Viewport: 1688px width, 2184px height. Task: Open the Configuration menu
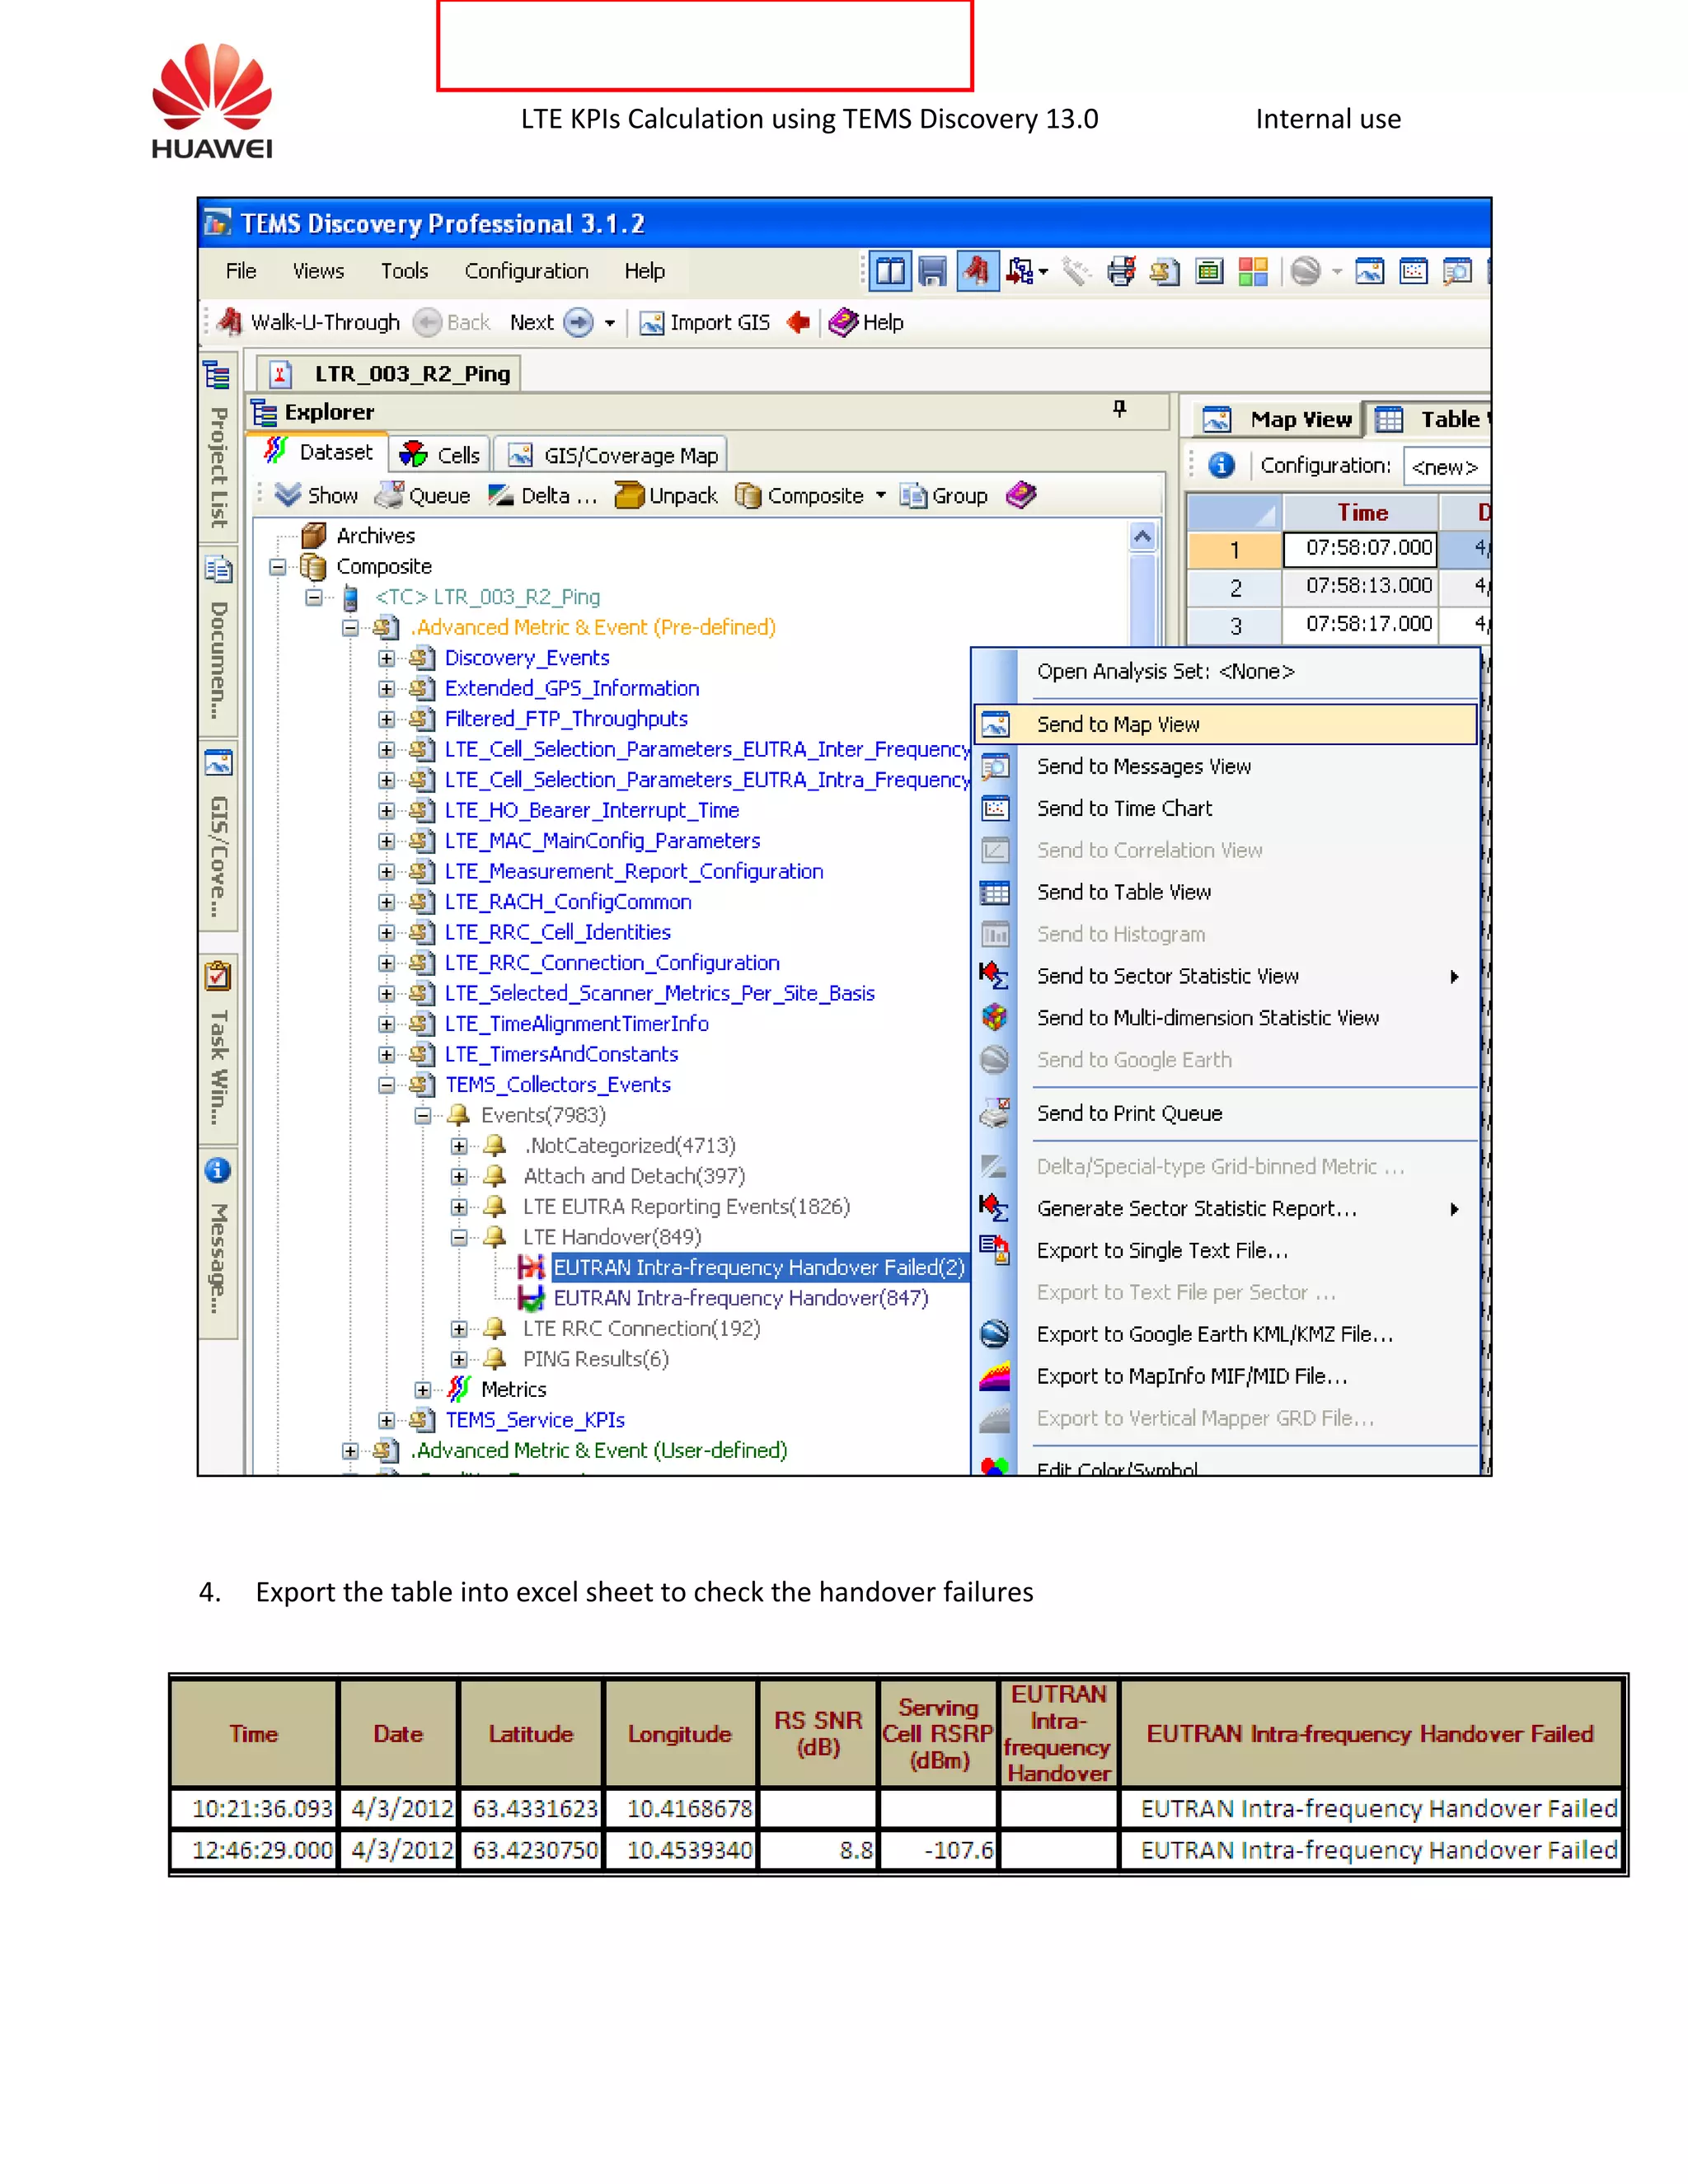point(526,271)
